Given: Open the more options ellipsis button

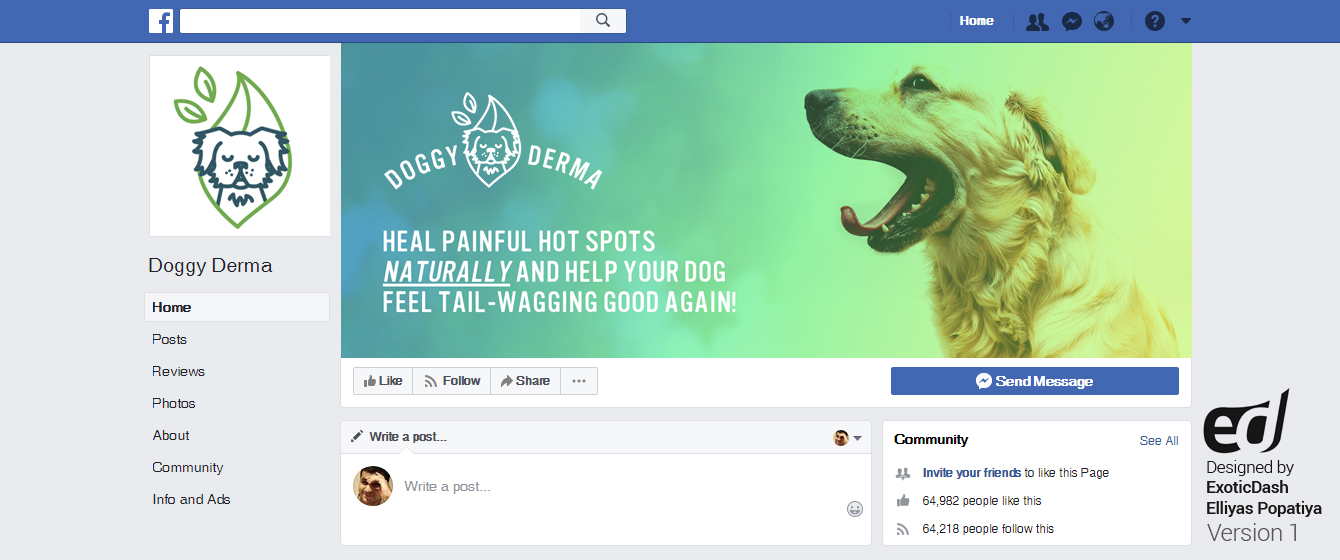Looking at the screenshot, I should (x=579, y=381).
